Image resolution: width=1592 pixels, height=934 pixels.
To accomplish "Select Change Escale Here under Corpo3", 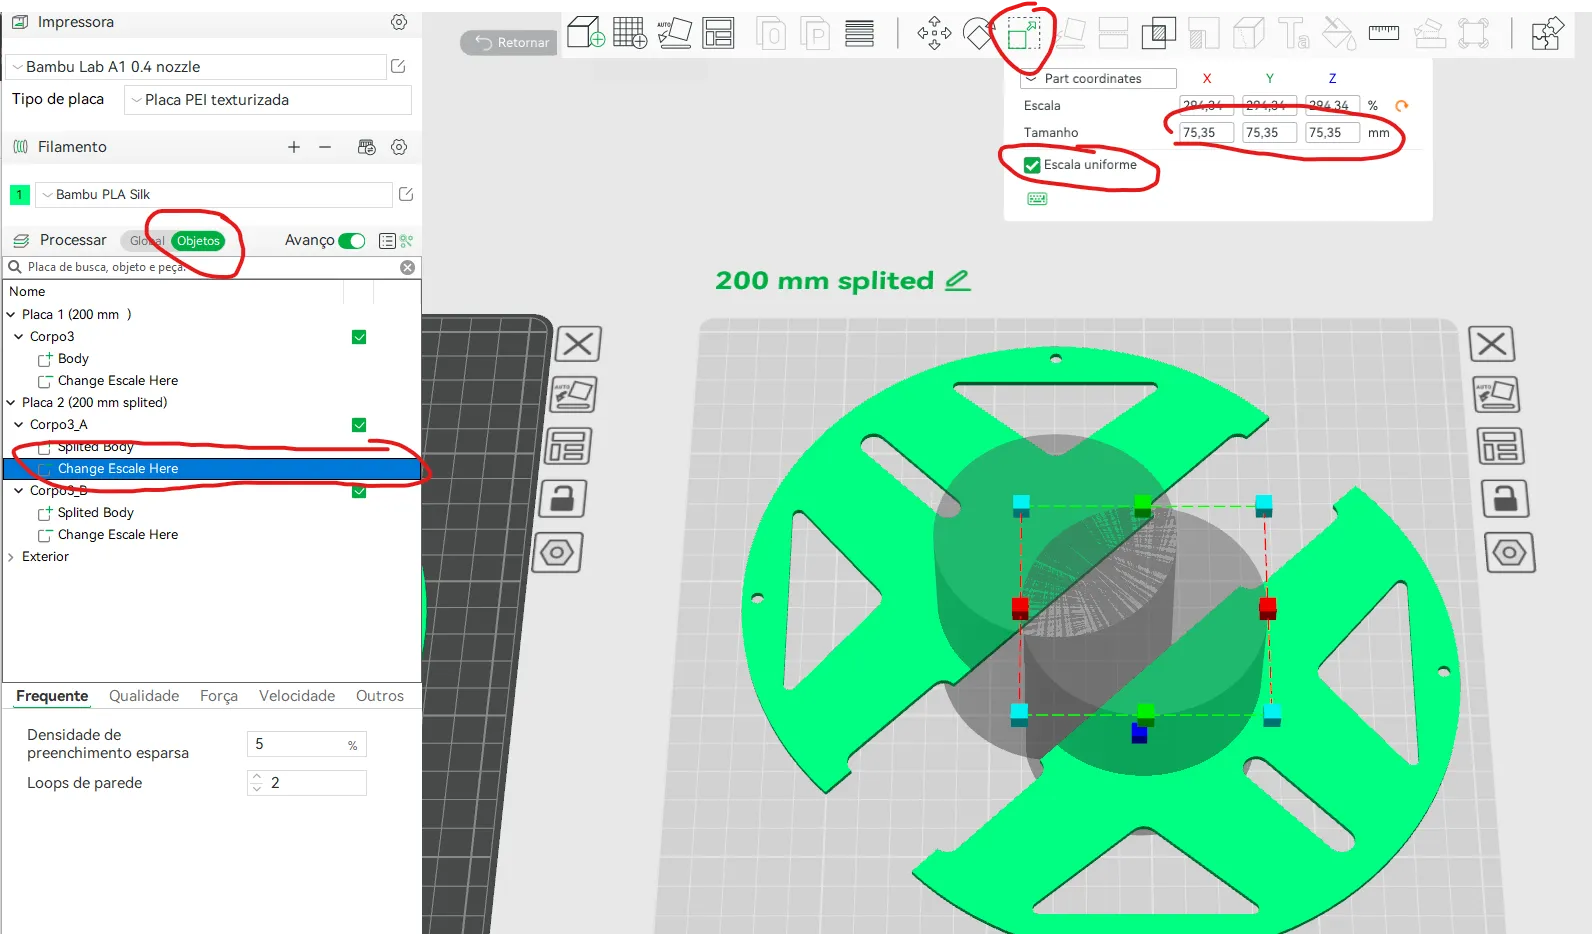I will (118, 381).
